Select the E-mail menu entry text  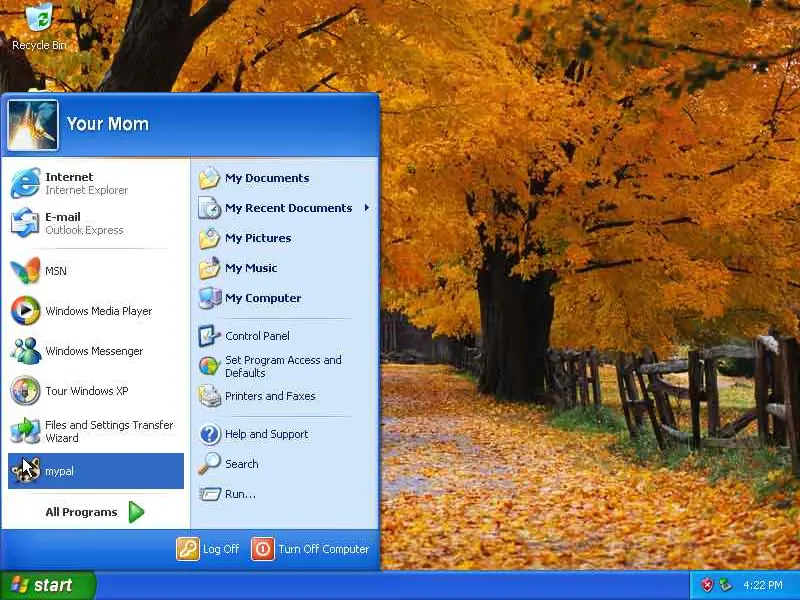tap(63, 217)
